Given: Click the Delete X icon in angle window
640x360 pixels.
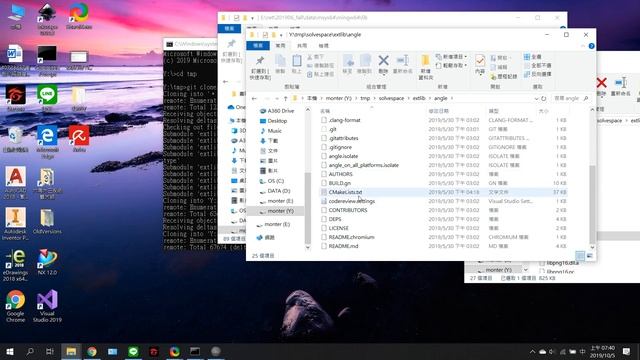Looking at the screenshot, I should point(383,61).
